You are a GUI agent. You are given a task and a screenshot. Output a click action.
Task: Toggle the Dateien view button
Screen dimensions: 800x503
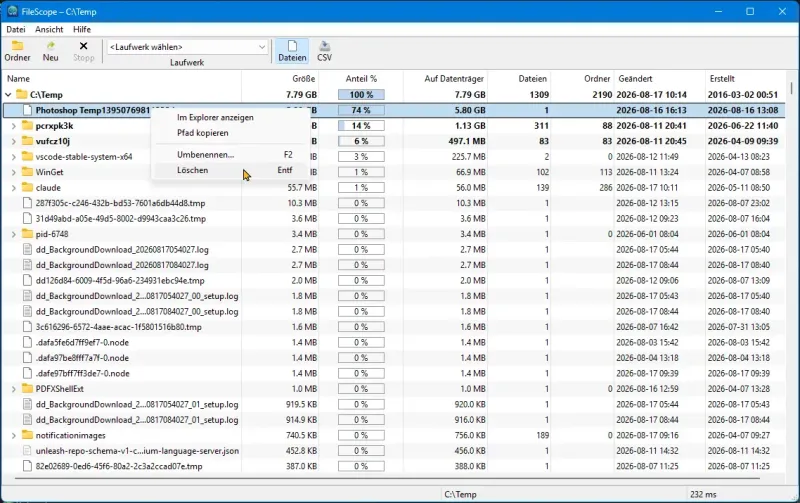[x=292, y=51]
